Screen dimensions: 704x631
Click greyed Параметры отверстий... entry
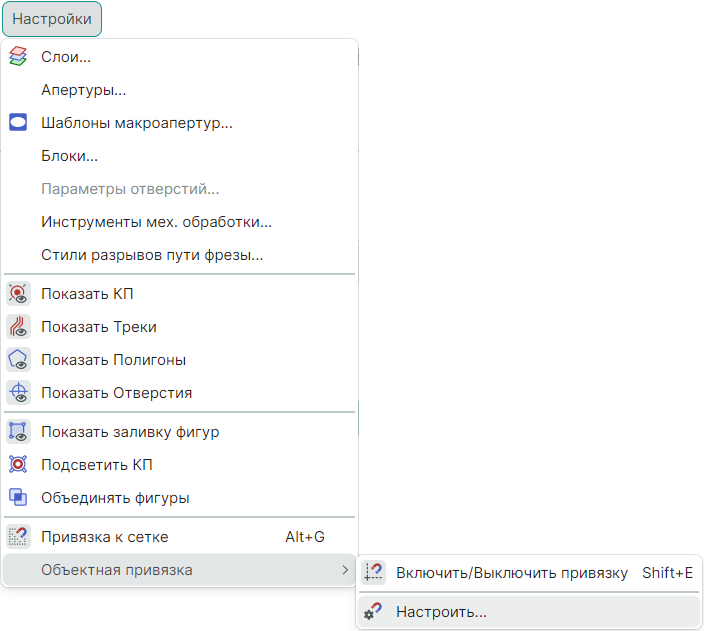pos(130,189)
